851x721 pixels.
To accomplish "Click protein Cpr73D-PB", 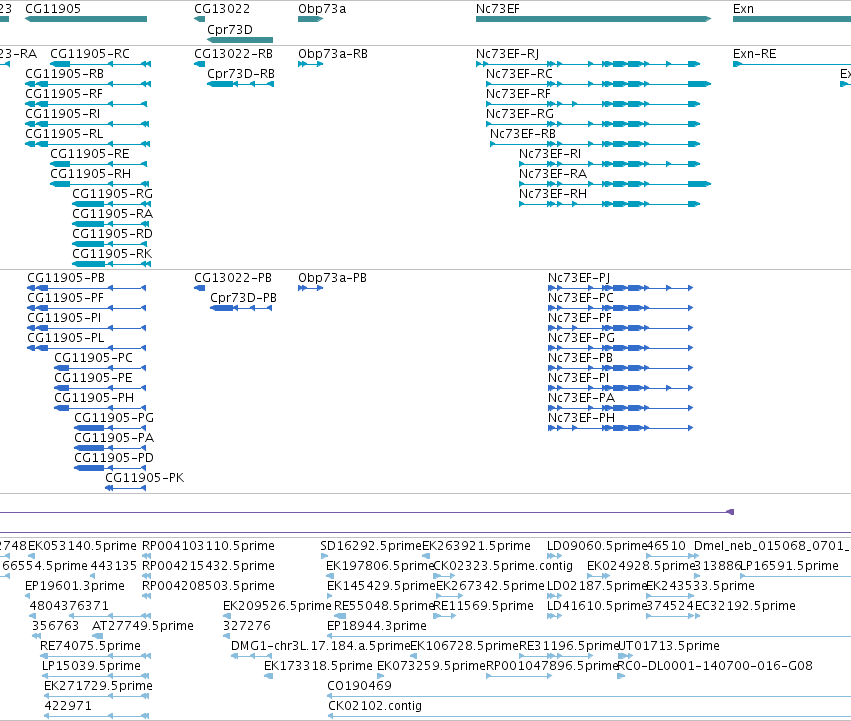I will 243,298.
